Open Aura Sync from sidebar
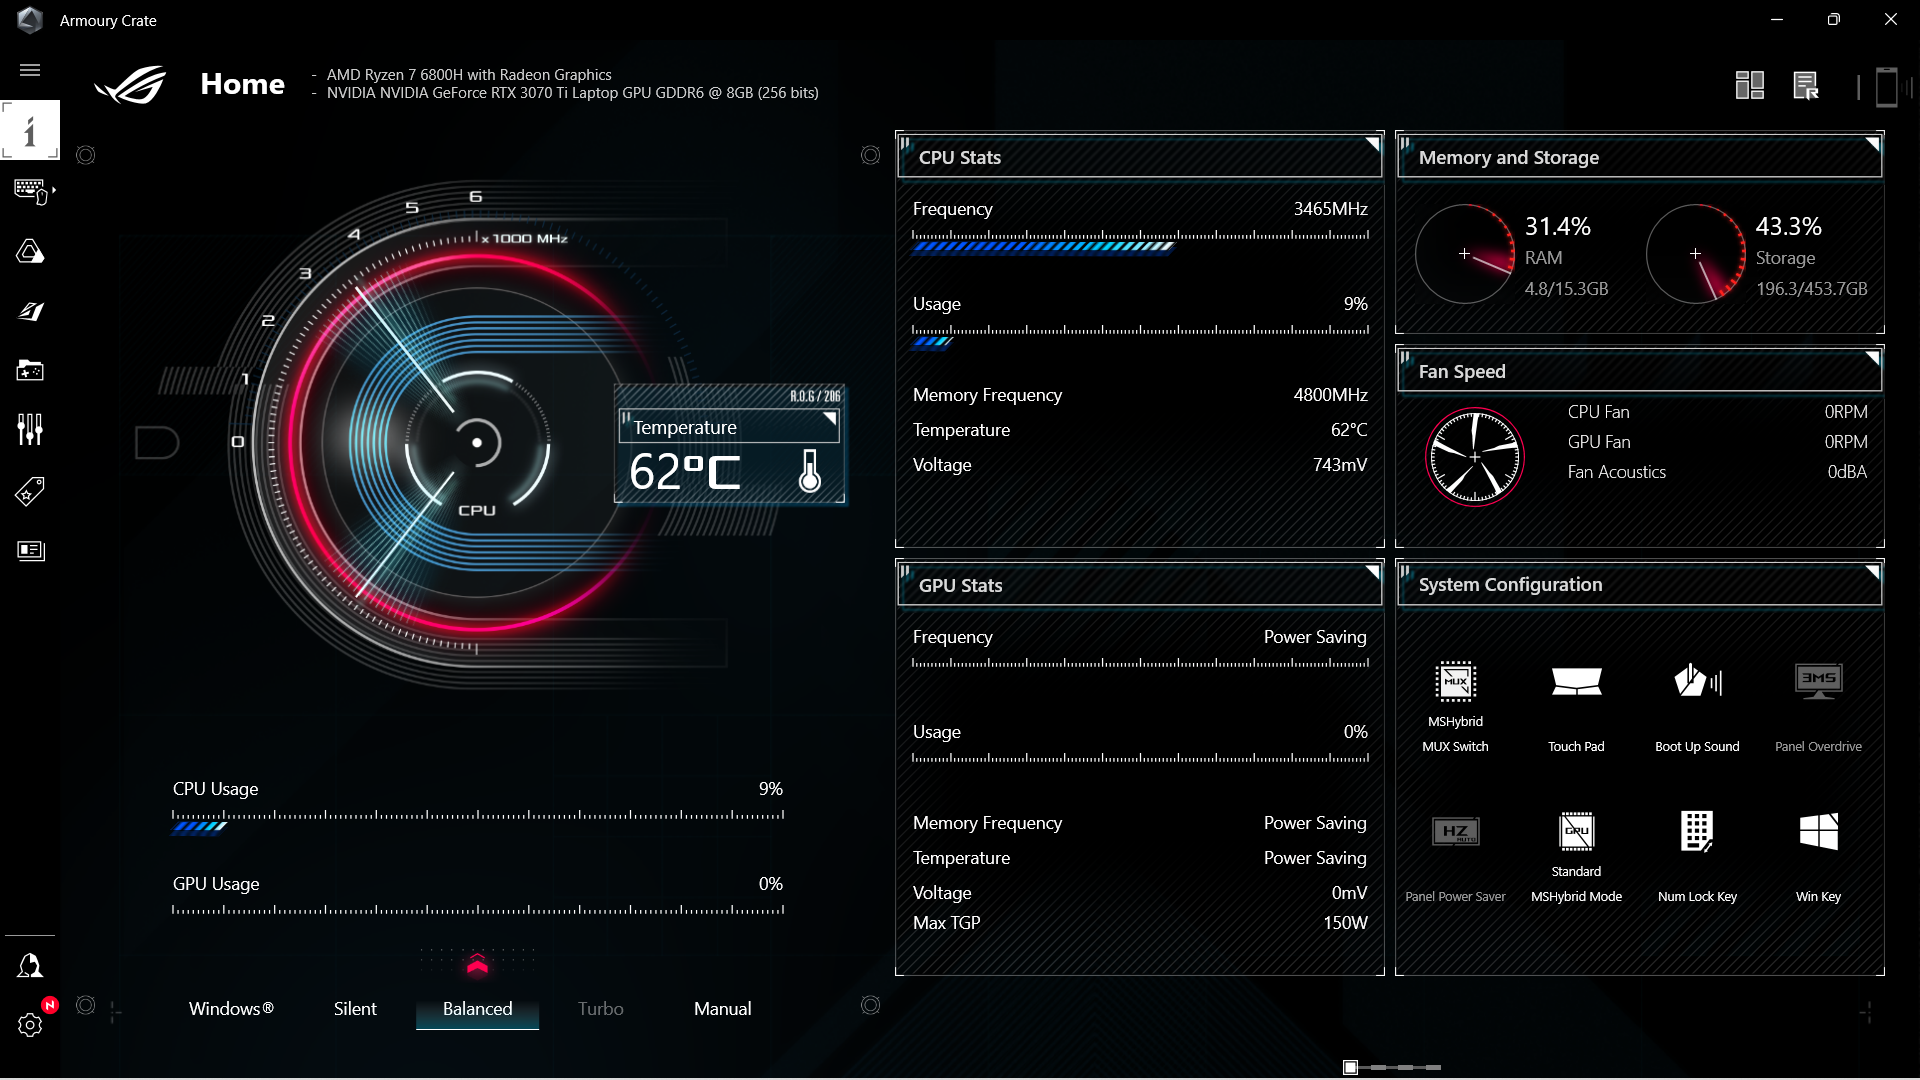Screen dimensions: 1920x1080 click(30, 251)
